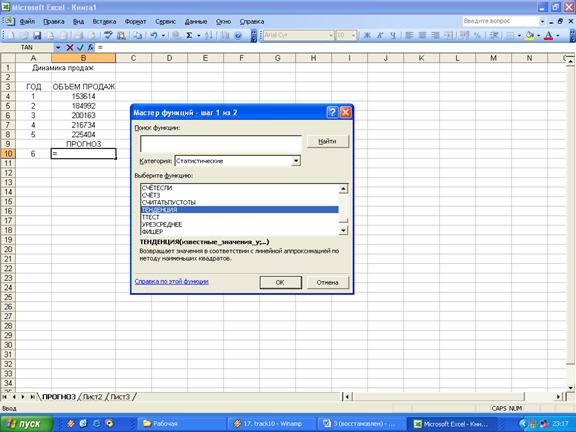Click the Найти button

point(327,141)
